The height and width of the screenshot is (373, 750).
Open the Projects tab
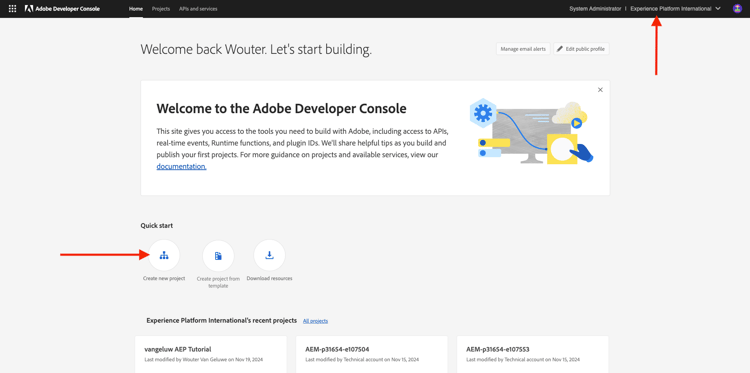[x=161, y=9]
